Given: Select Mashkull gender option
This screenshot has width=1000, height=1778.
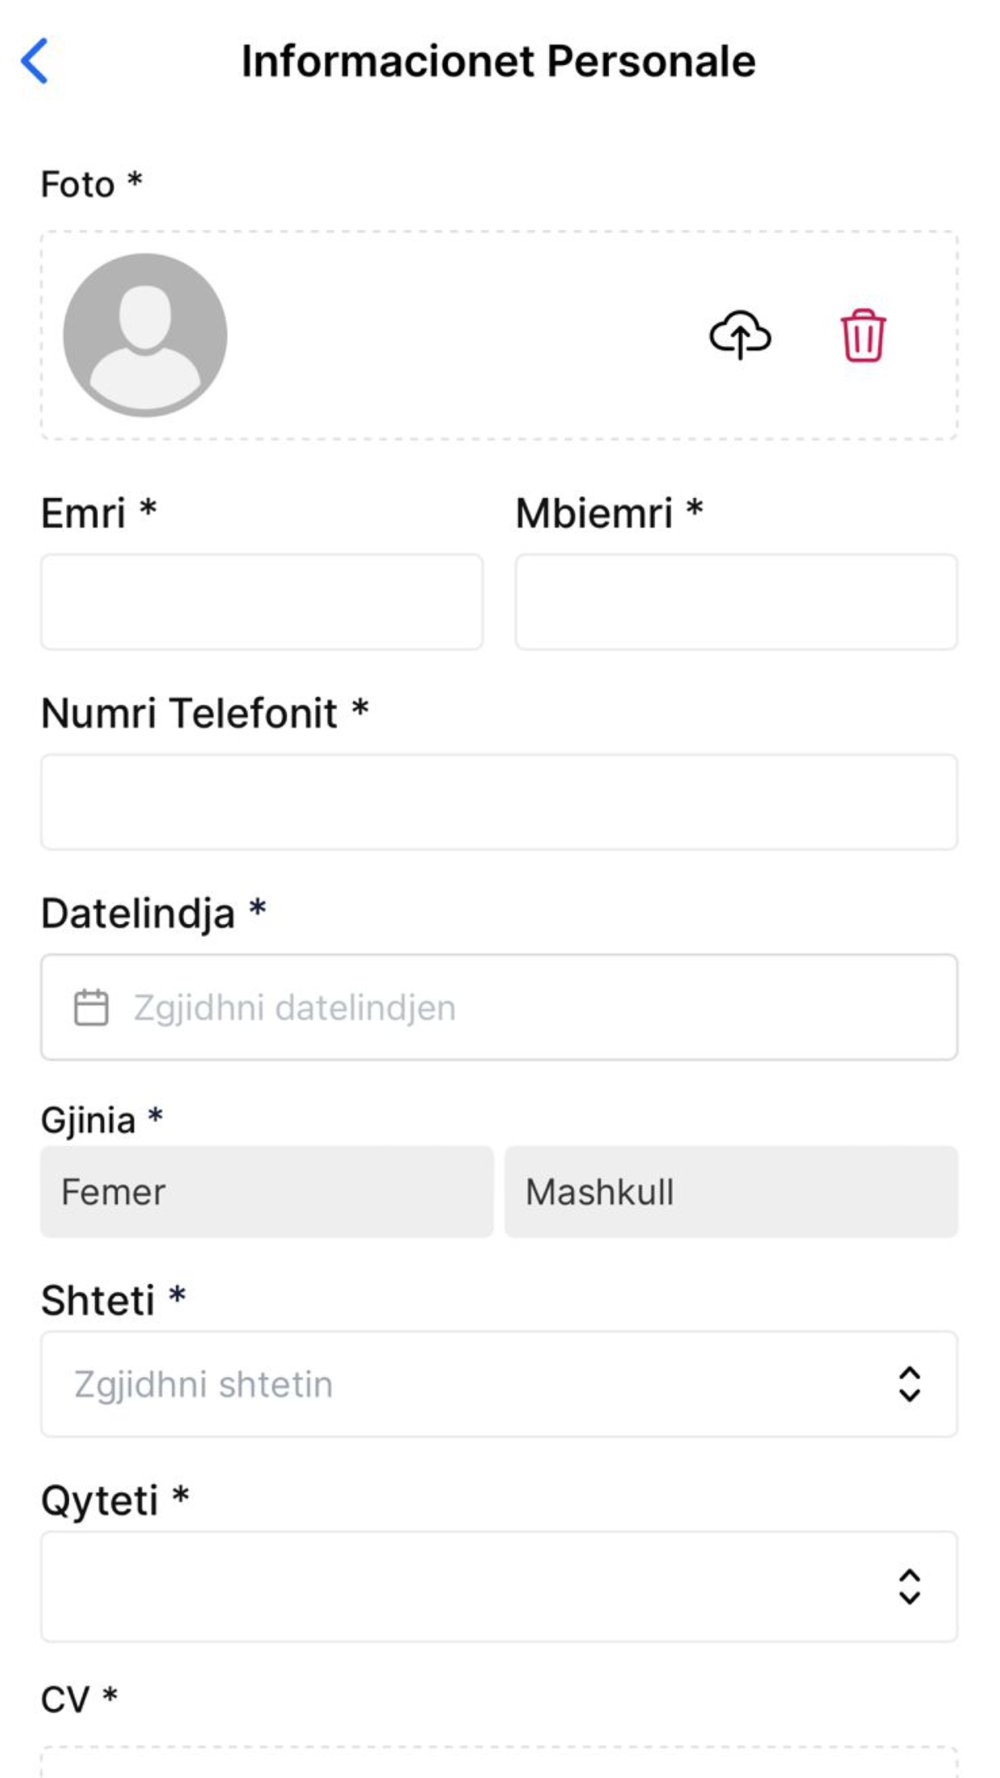Looking at the screenshot, I should [731, 1192].
